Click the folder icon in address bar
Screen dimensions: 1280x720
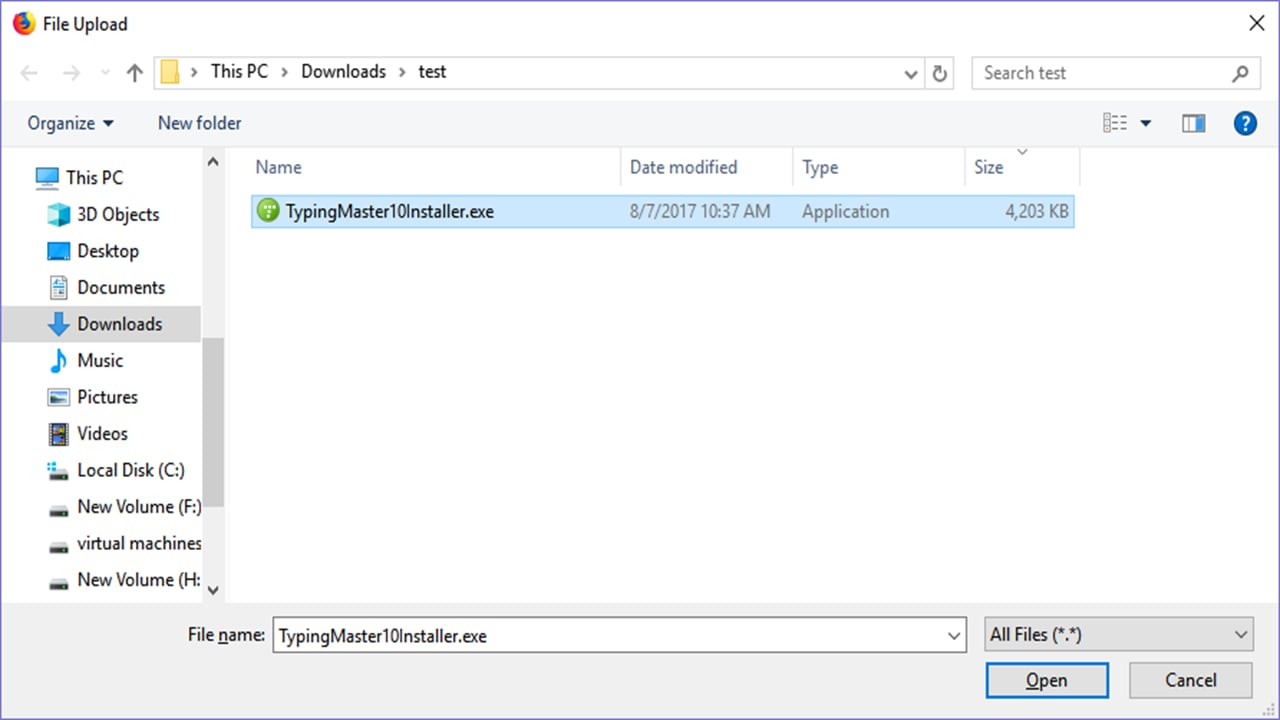(x=170, y=72)
